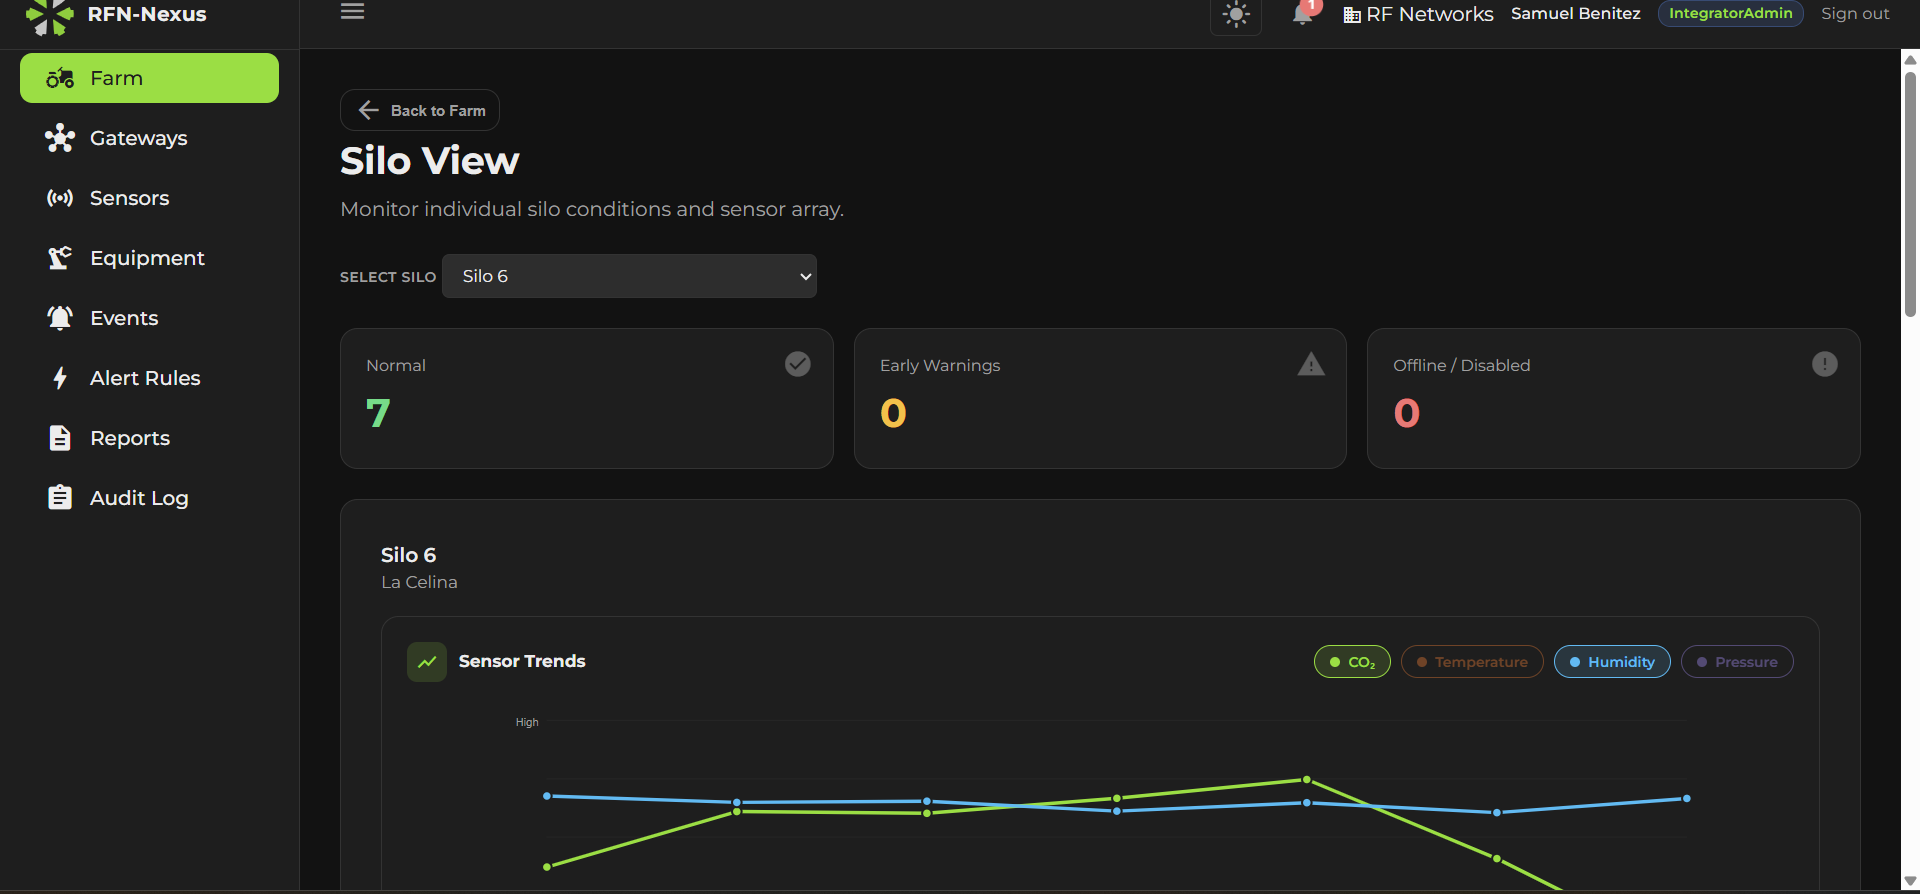The width and height of the screenshot is (1920, 894).
Task: Click the Sensor Trends chart icon
Action: [x=427, y=662]
